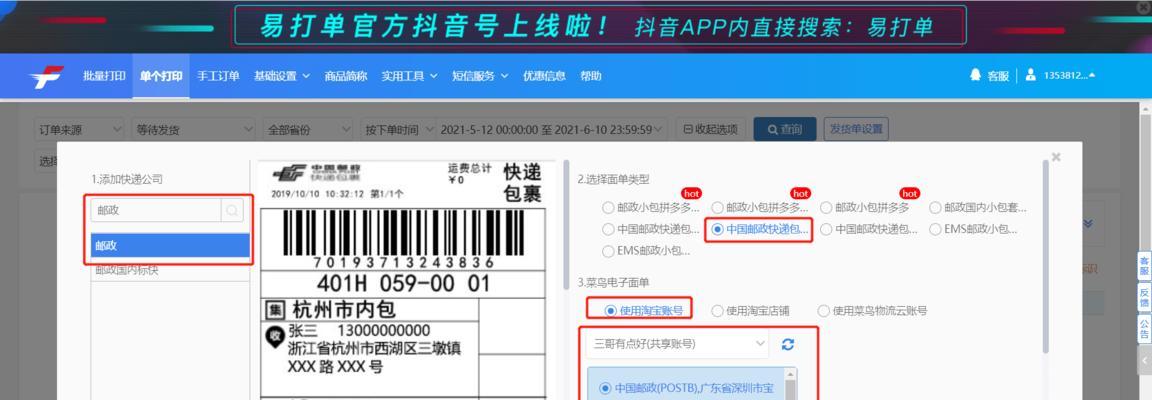Refresh the Taobao account list icon
Image resolution: width=1152 pixels, height=400 pixels.
coord(788,344)
